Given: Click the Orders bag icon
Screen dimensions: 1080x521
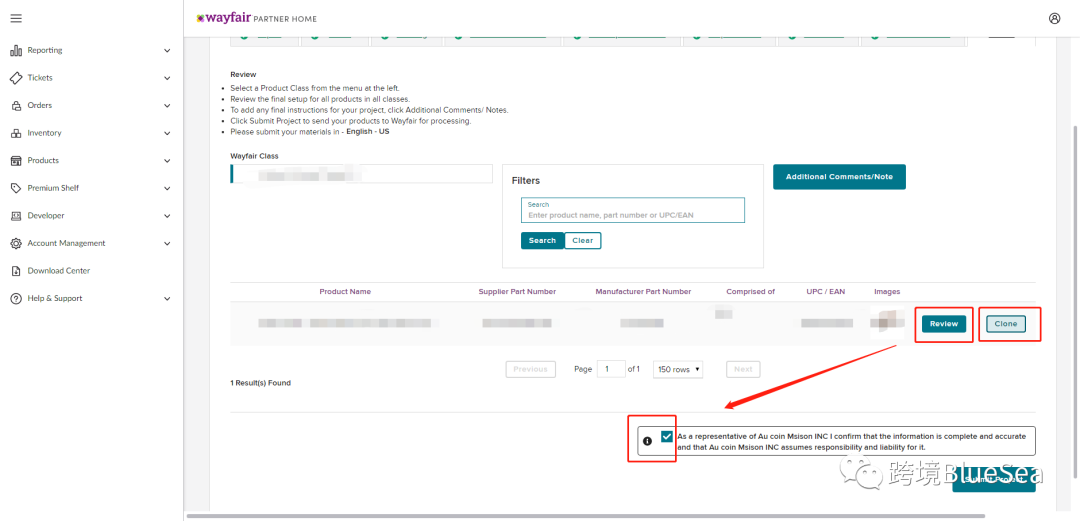Looking at the screenshot, I should (16, 105).
